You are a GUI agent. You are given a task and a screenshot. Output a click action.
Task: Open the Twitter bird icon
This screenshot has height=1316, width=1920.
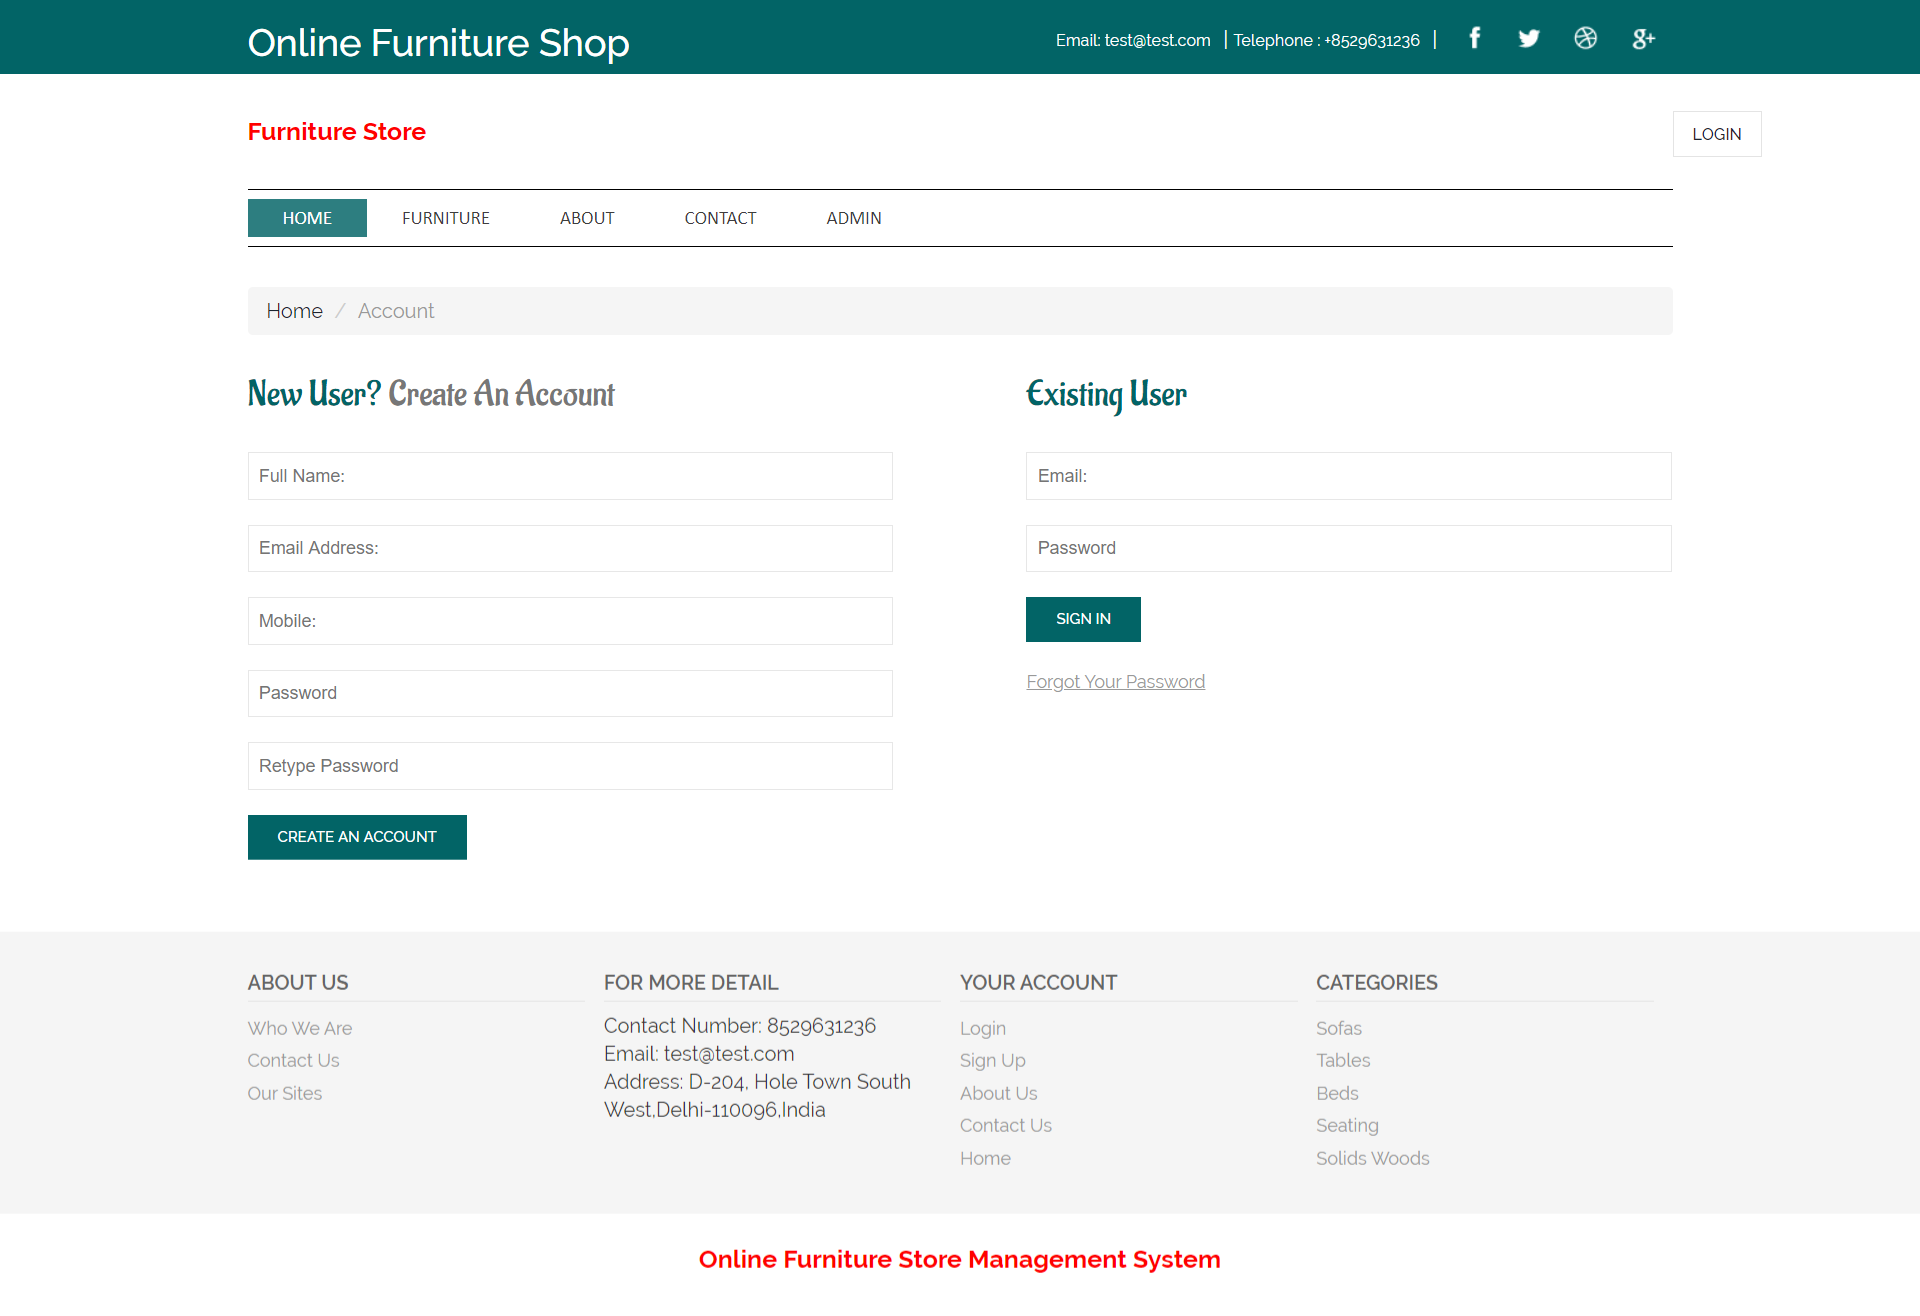point(1528,39)
